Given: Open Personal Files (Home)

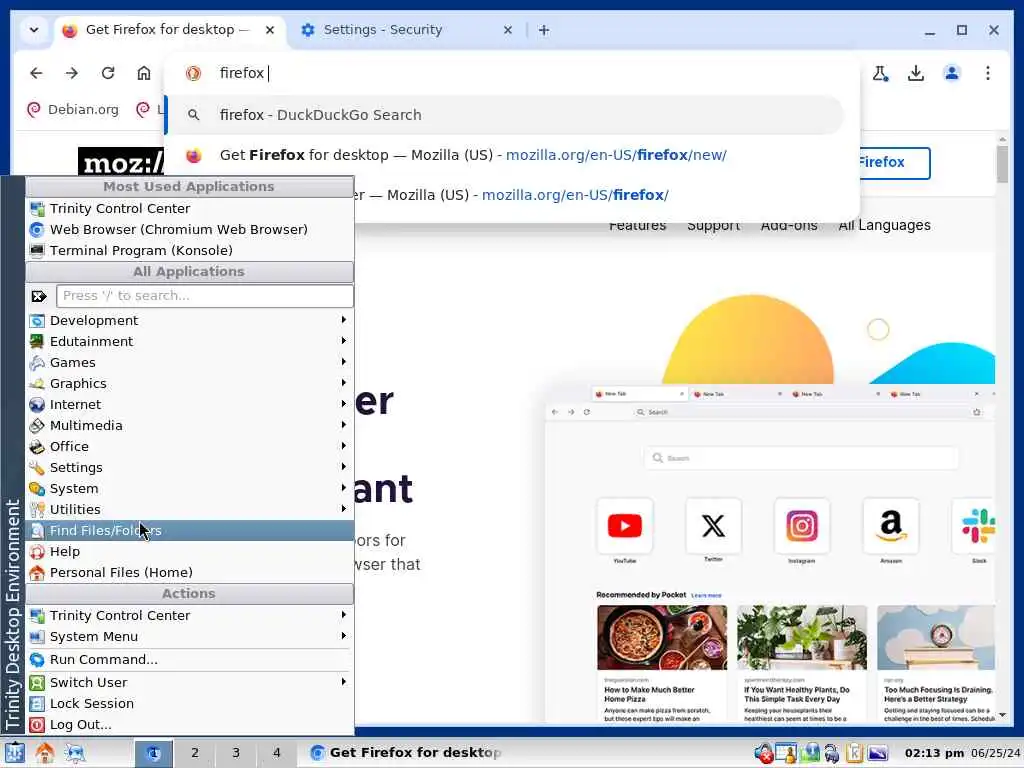Looking at the screenshot, I should [x=190, y=573].
